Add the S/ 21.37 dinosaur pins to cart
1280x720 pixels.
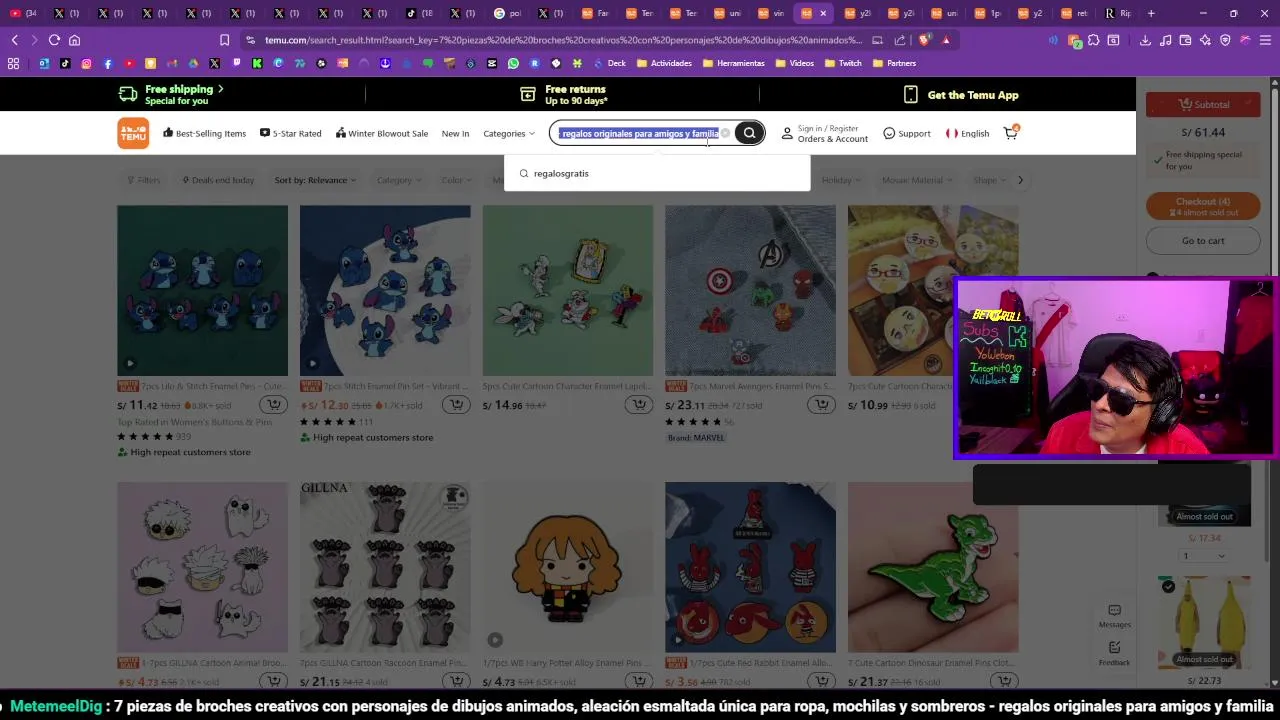pyautogui.click(x=1004, y=682)
